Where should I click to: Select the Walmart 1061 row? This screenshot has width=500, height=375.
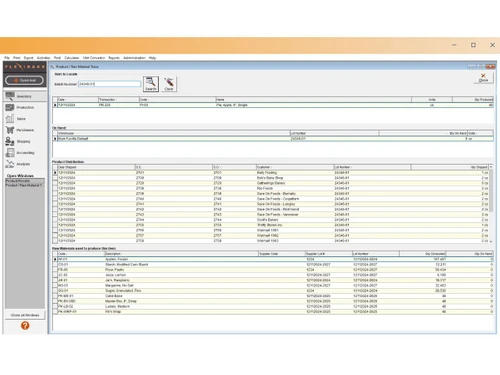pyautogui.click(x=271, y=230)
